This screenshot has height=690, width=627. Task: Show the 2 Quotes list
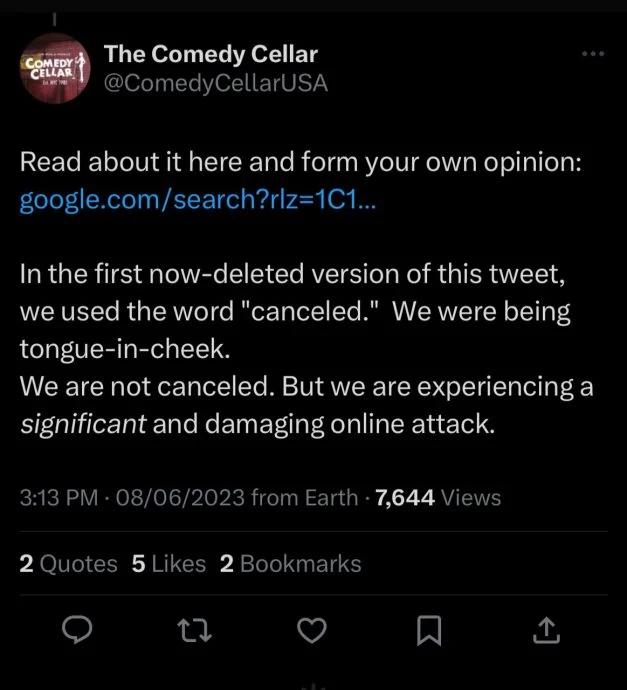tap(69, 564)
